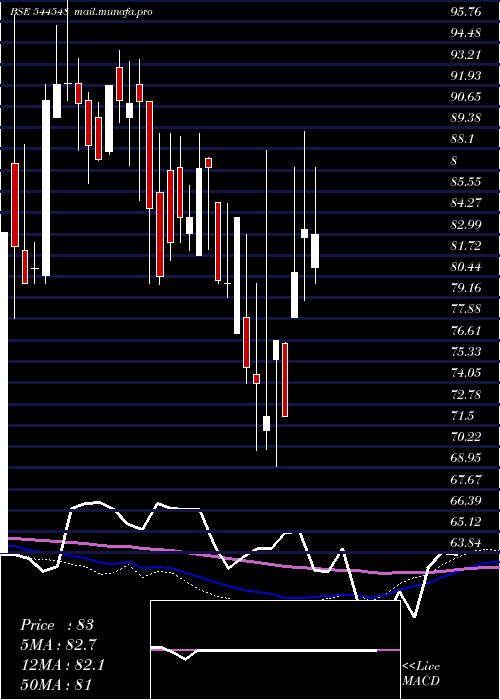Select the 90.65 axis value
This screenshot has width=500, height=700.
pyautogui.click(x=466, y=97)
